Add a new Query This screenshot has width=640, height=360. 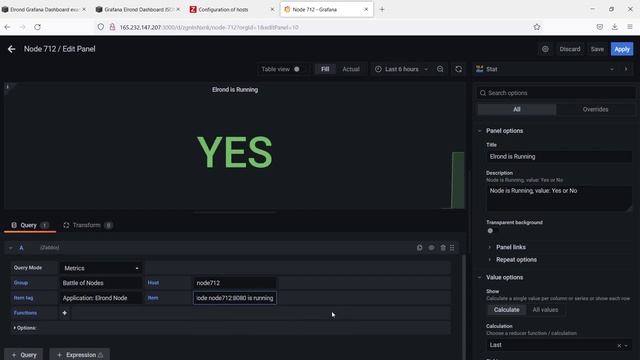pyautogui.click(x=24, y=355)
